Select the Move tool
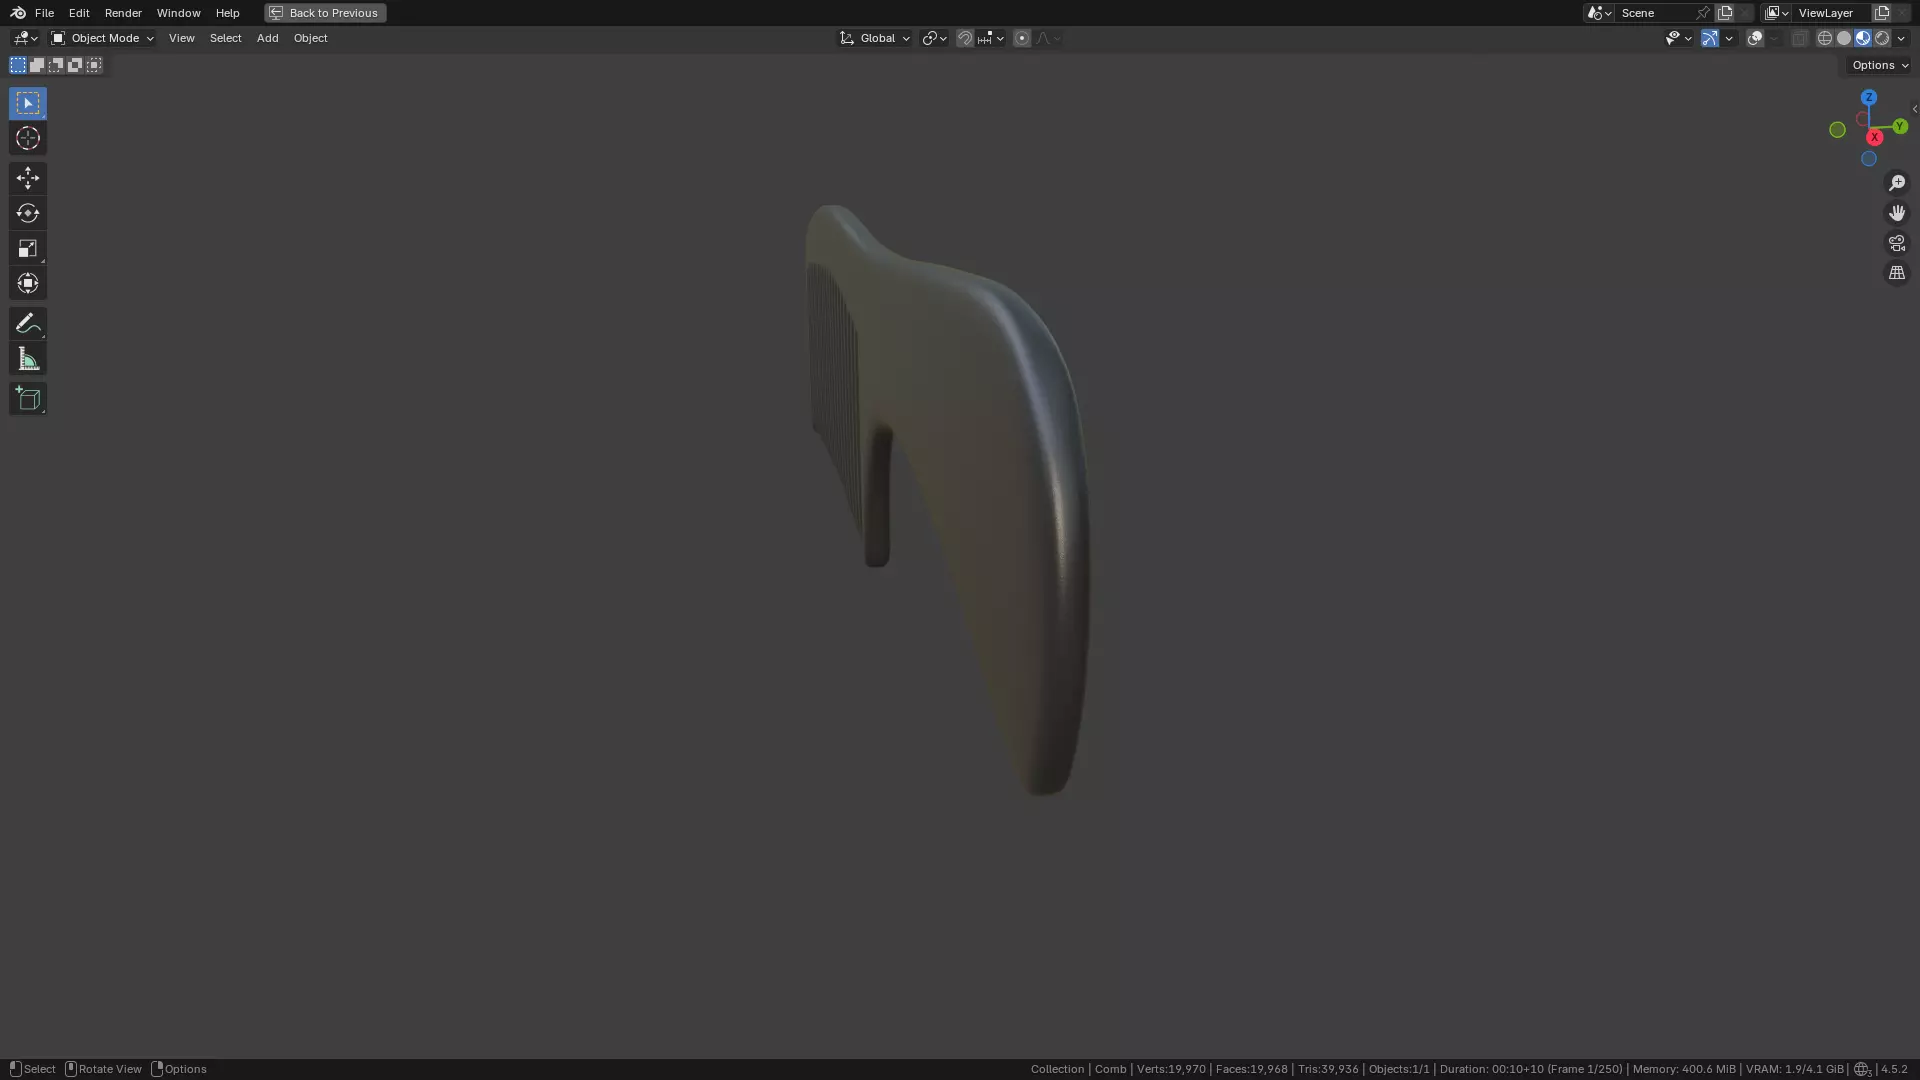Viewport: 1920px width, 1080px height. [x=28, y=178]
